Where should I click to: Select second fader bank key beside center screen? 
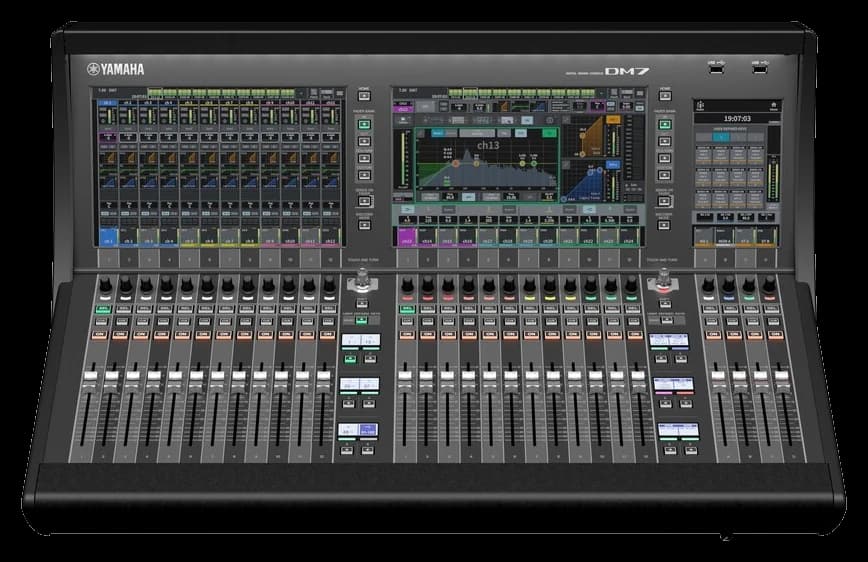(x=664, y=142)
